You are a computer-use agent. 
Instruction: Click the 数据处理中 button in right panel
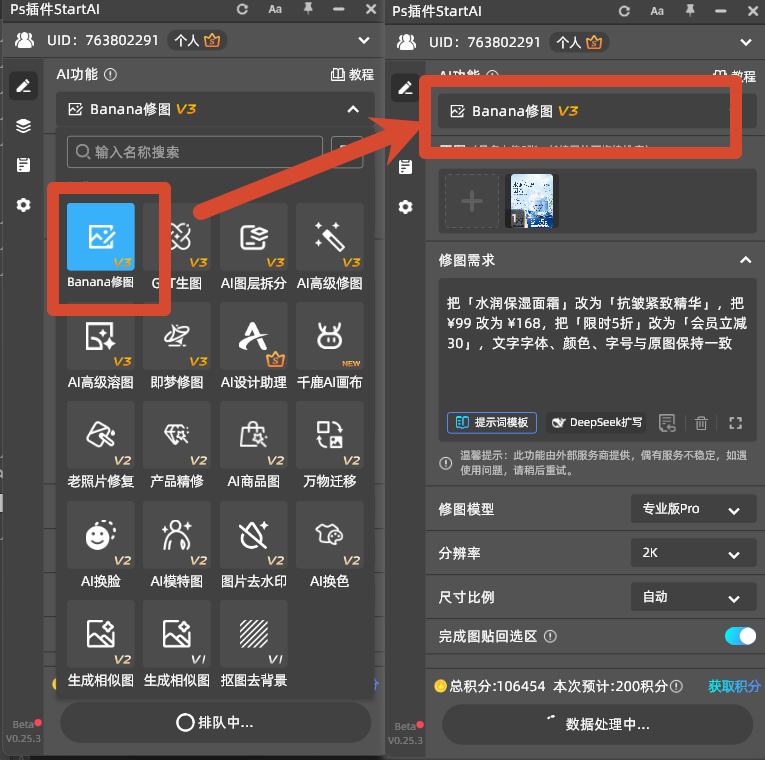point(597,724)
